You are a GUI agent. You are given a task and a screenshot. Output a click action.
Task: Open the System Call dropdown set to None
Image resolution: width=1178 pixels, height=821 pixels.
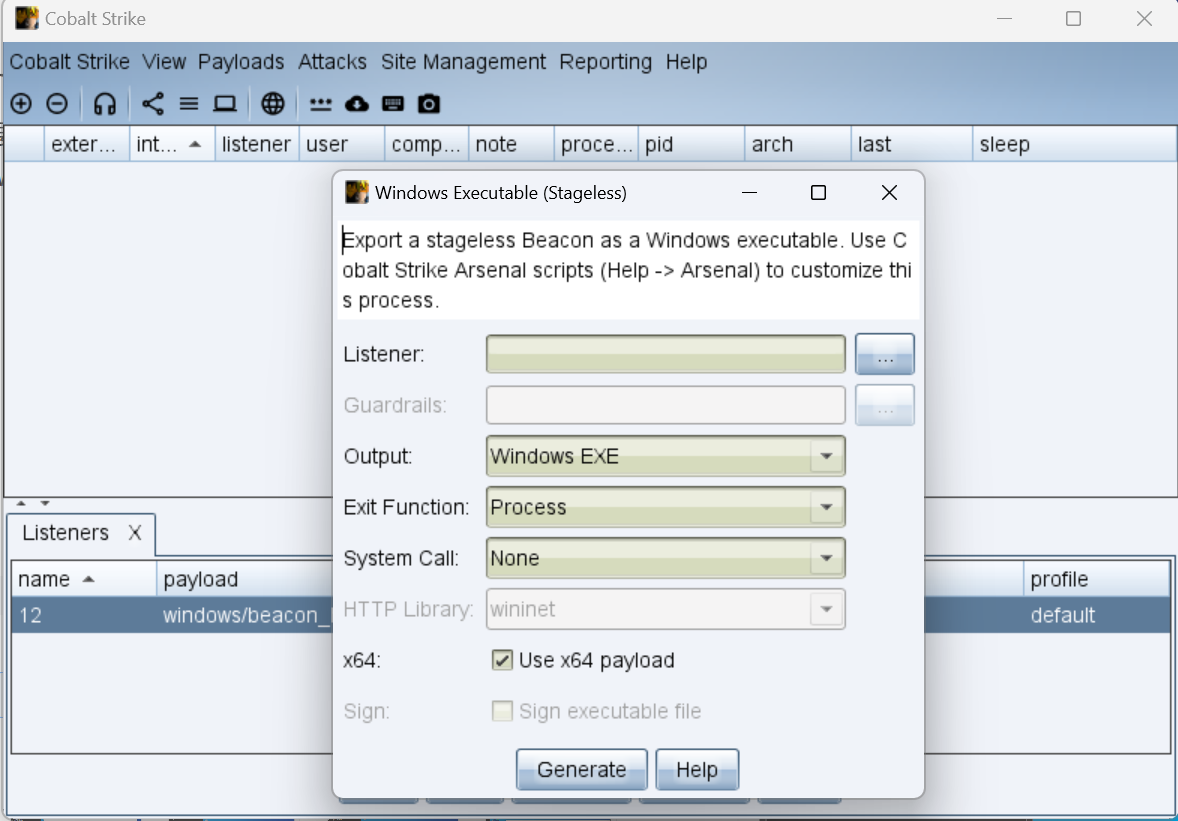coord(666,558)
